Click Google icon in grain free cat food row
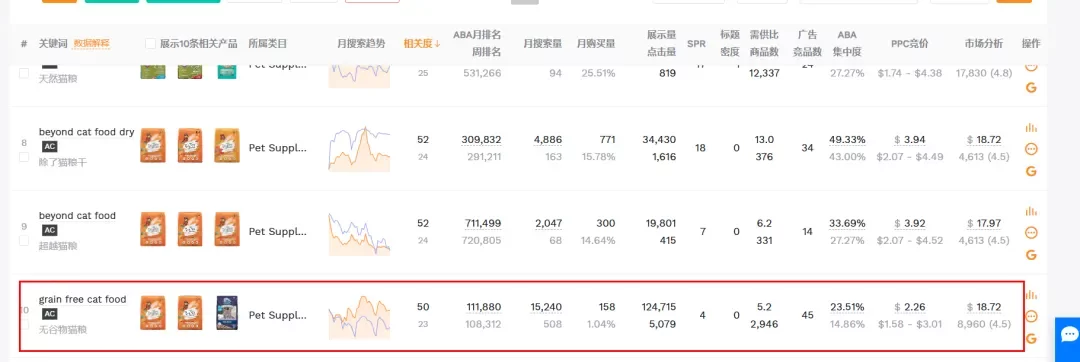Image resolution: width=1080 pixels, height=362 pixels. point(1031,339)
